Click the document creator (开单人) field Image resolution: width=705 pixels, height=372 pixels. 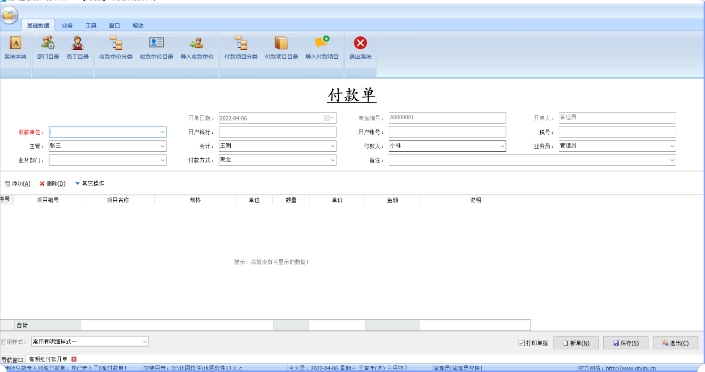[617, 117]
